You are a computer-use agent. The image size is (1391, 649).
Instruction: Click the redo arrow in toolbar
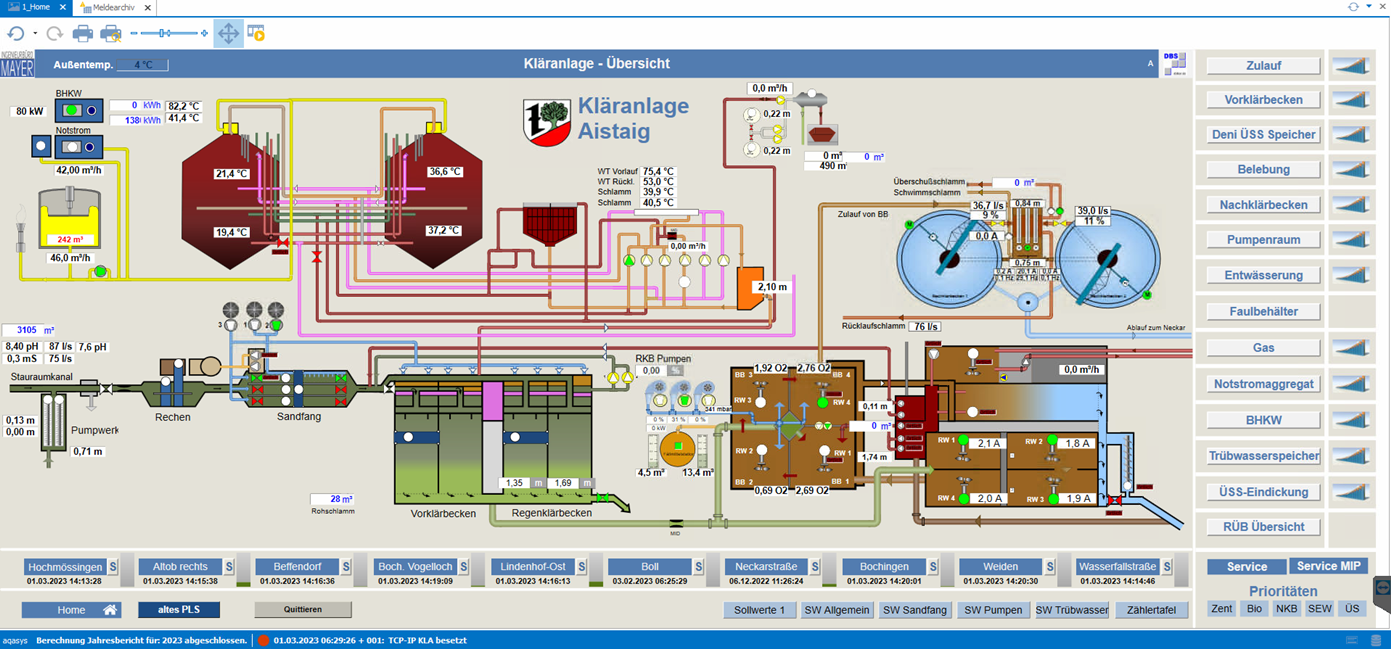click(55, 34)
